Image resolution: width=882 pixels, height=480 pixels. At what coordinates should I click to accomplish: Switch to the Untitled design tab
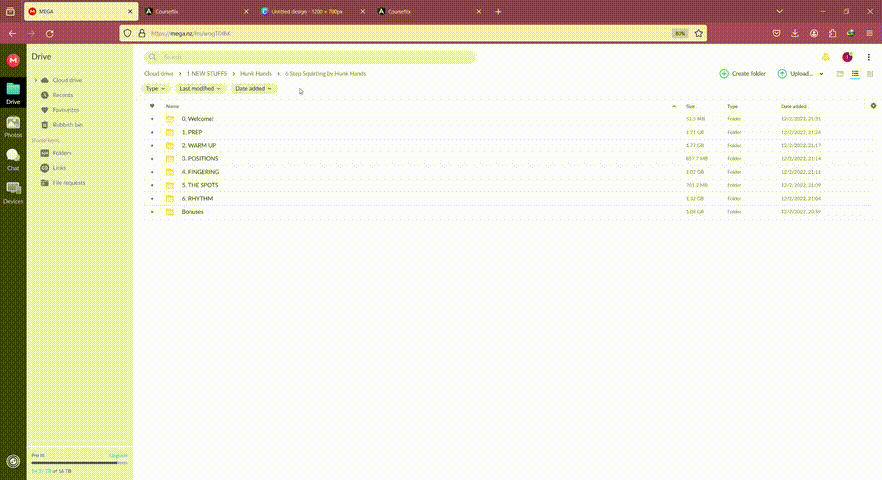(x=313, y=11)
